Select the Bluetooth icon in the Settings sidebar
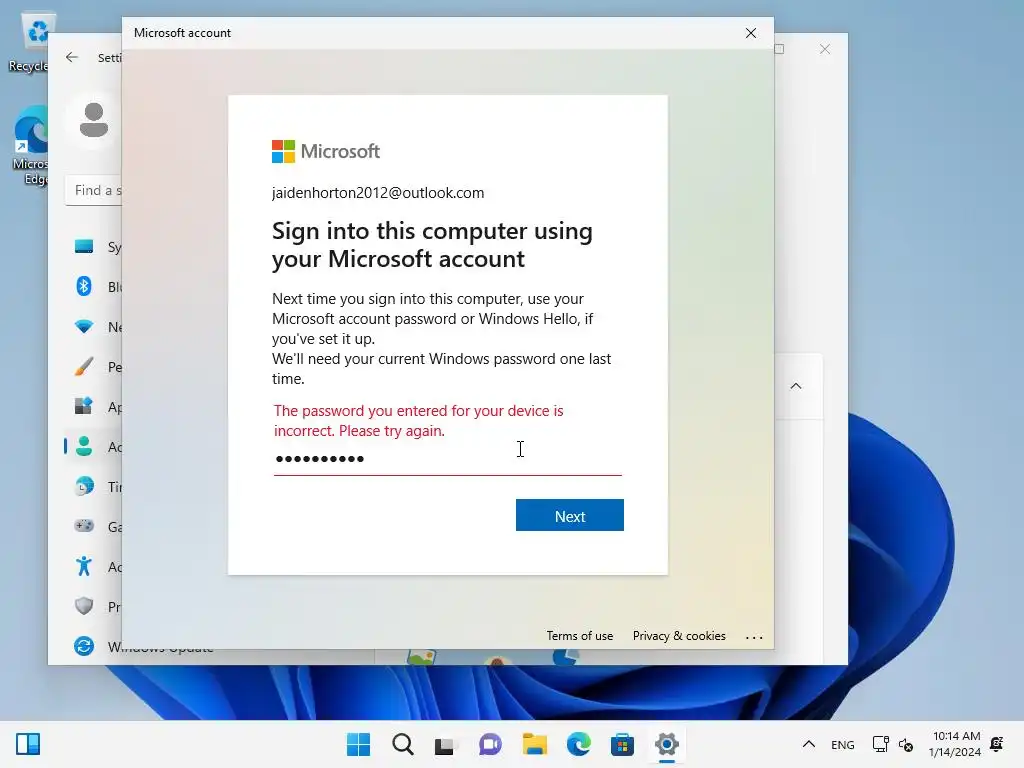Screen dimensions: 1024x768 point(84,286)
